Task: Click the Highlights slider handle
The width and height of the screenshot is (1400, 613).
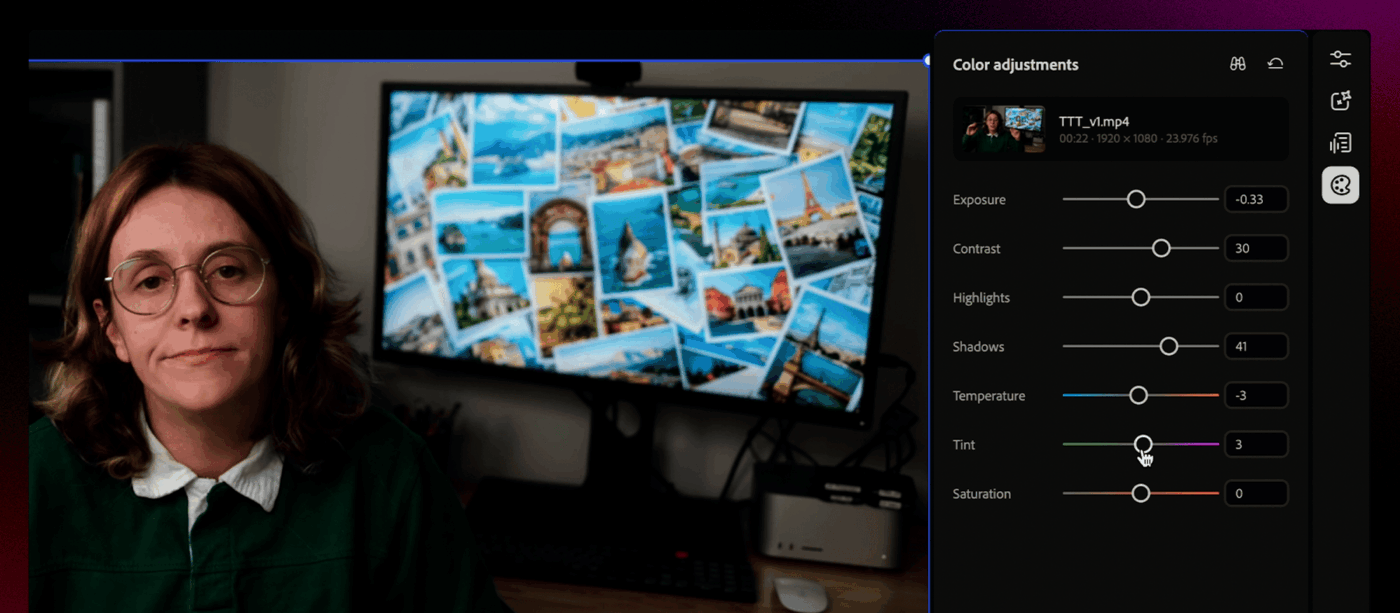Action: click(1141, 297)
